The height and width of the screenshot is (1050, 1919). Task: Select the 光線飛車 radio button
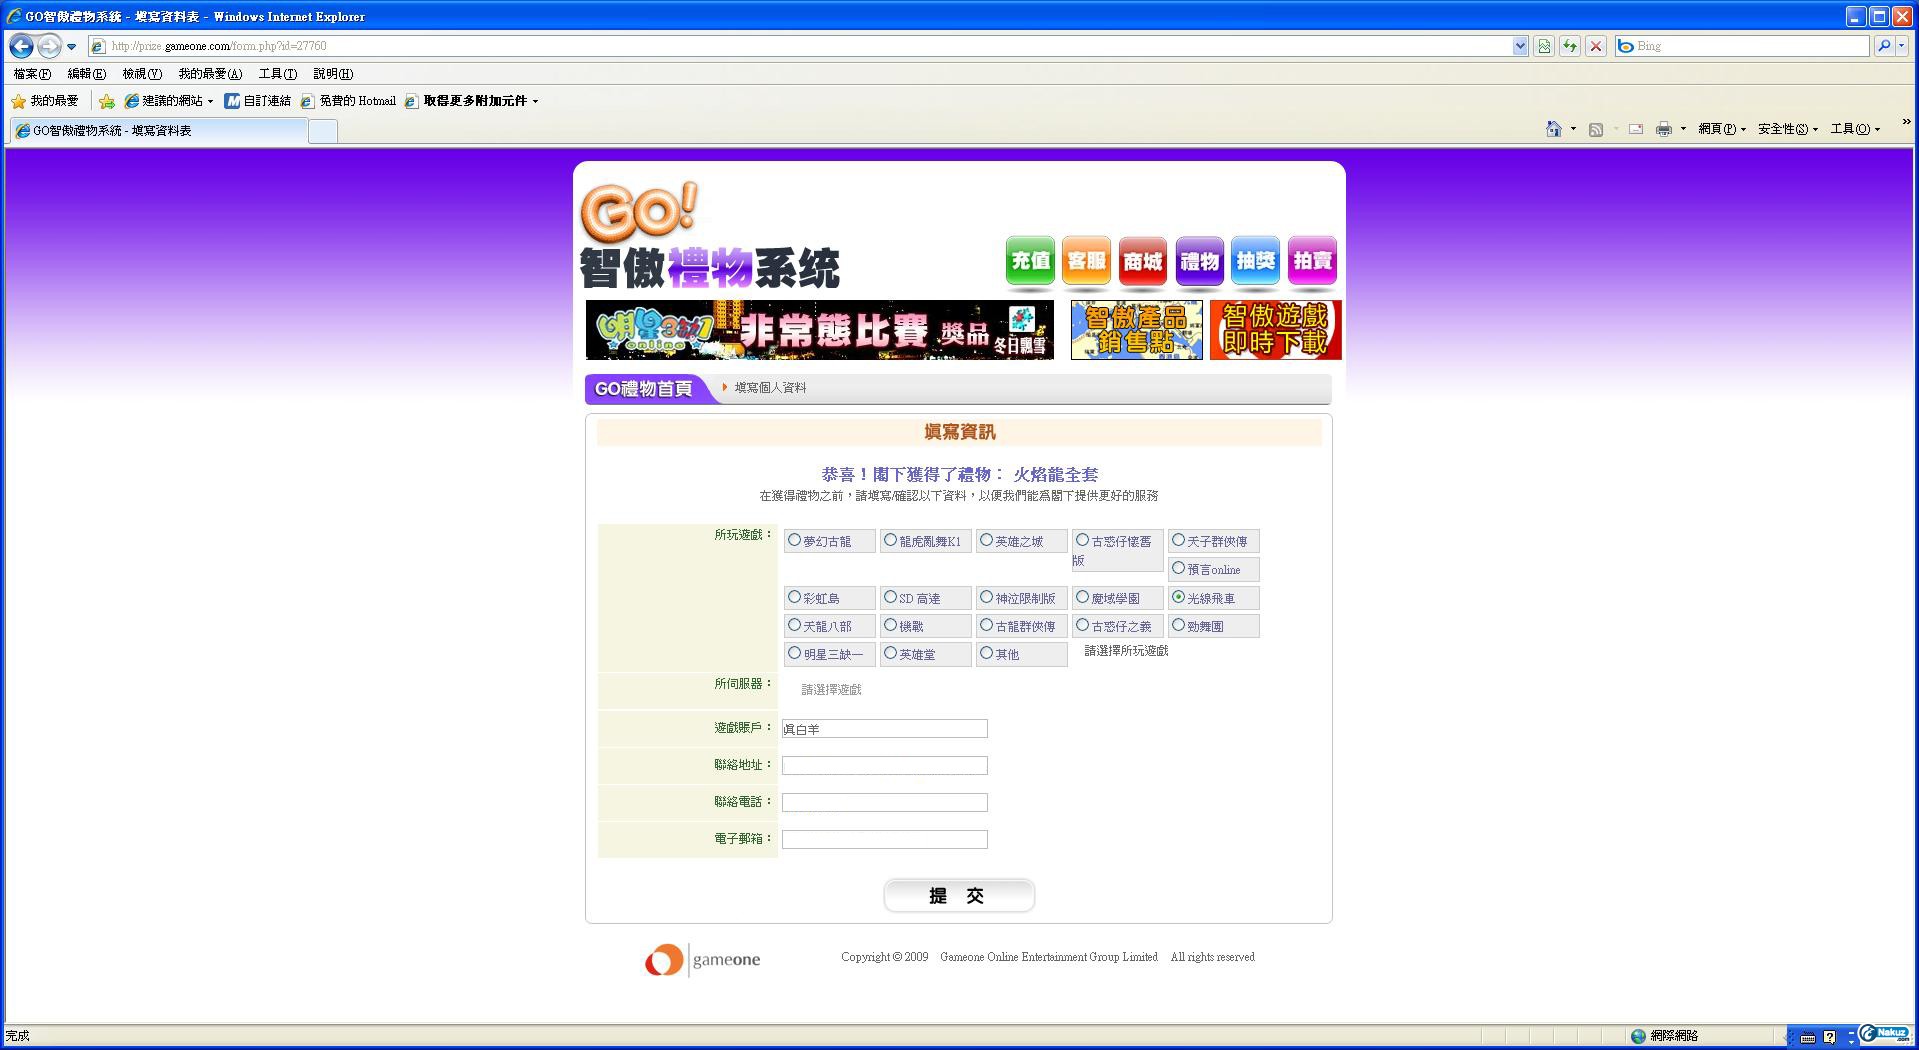(x=1178, y=597)
